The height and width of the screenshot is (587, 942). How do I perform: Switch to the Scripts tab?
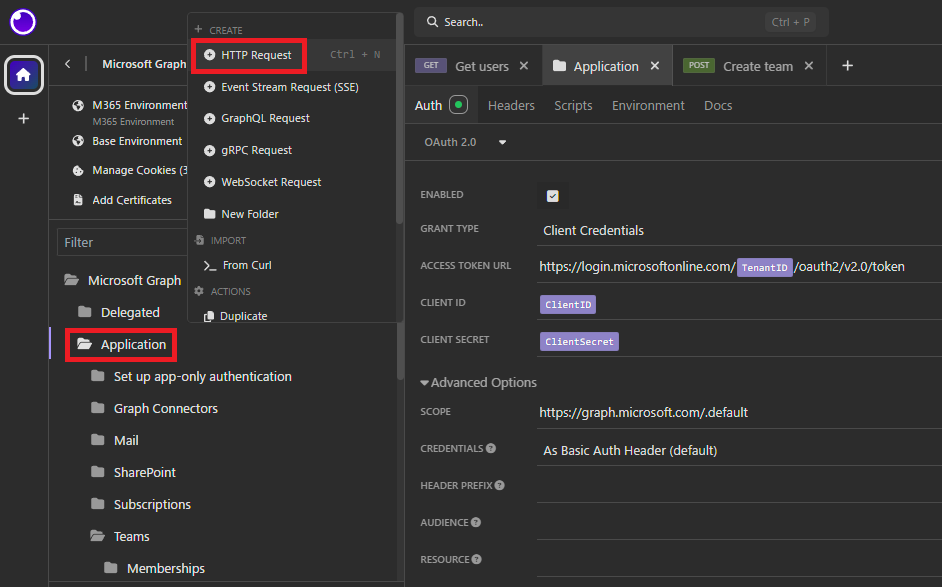[572, 104]
